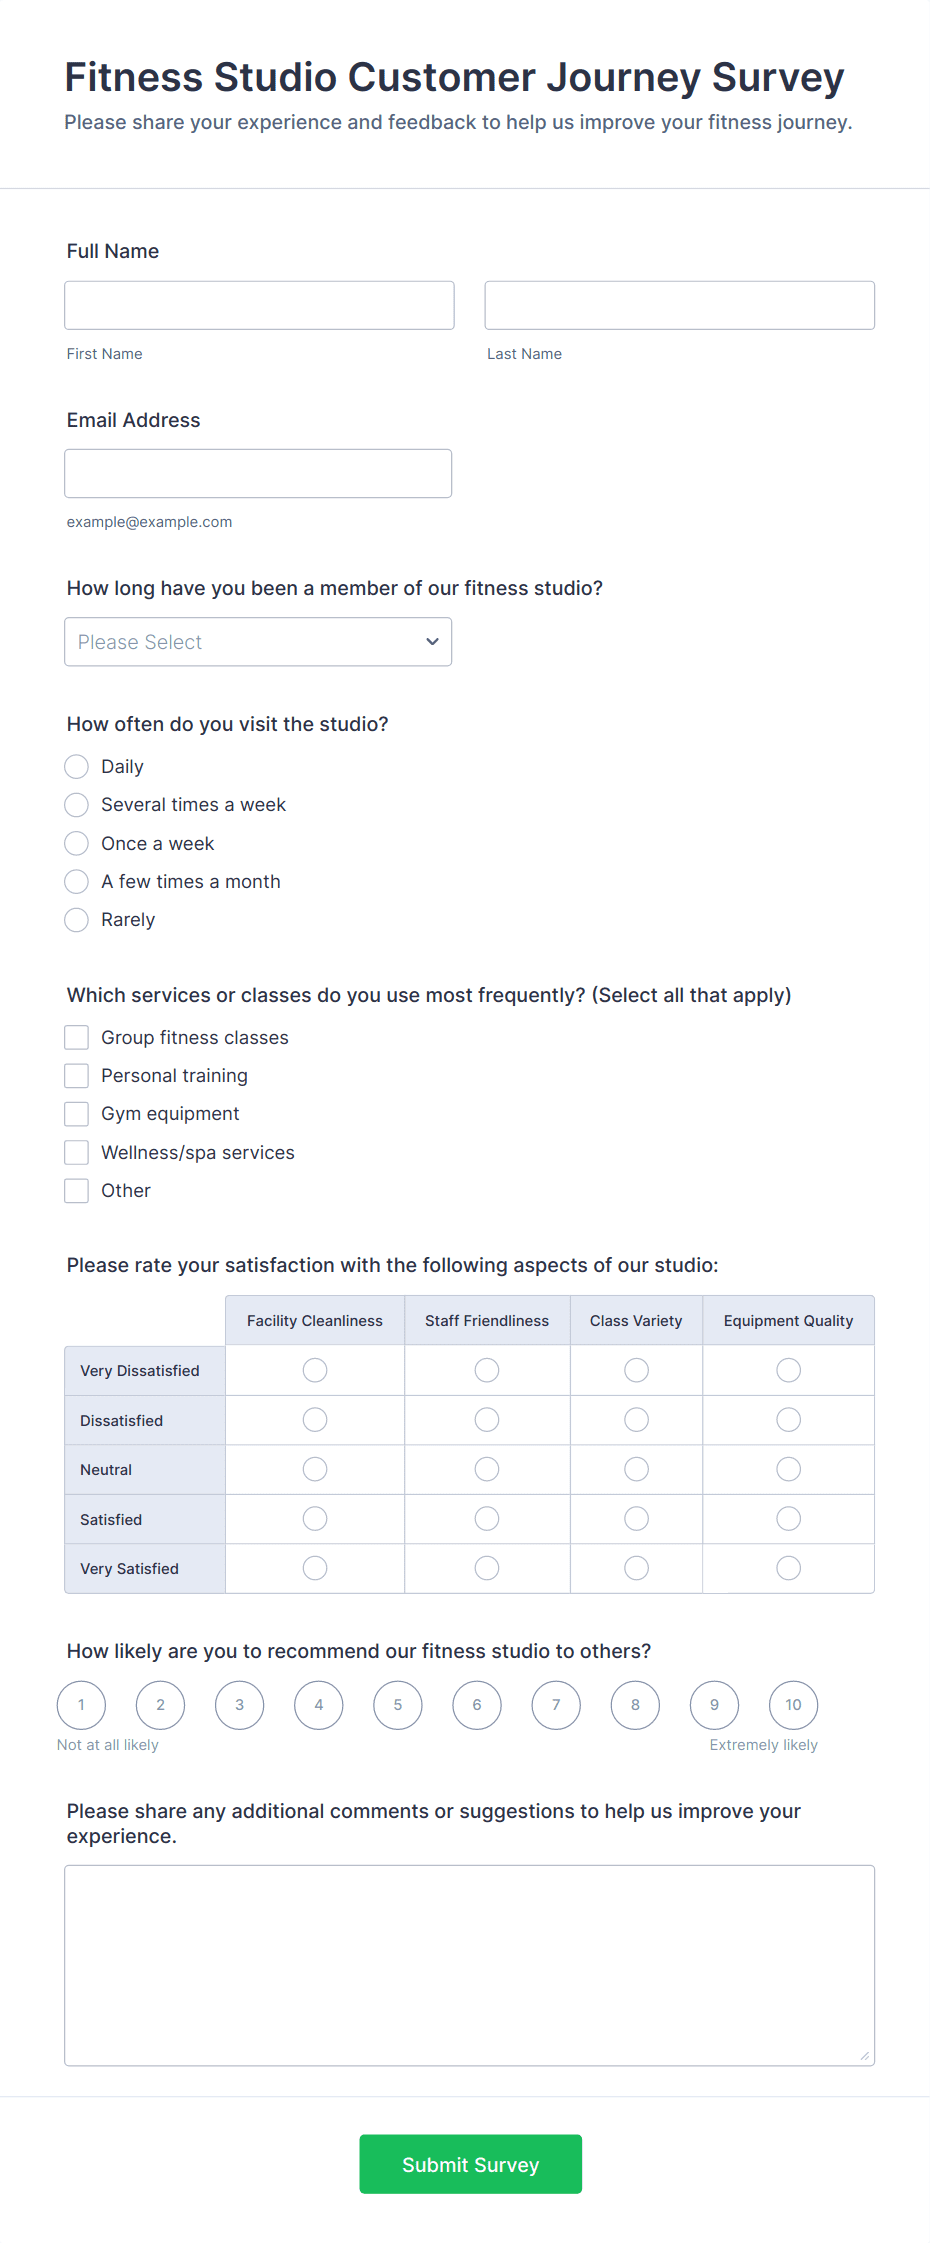
Task: Pick recommendation score 1
Action: click(81, 1705)
